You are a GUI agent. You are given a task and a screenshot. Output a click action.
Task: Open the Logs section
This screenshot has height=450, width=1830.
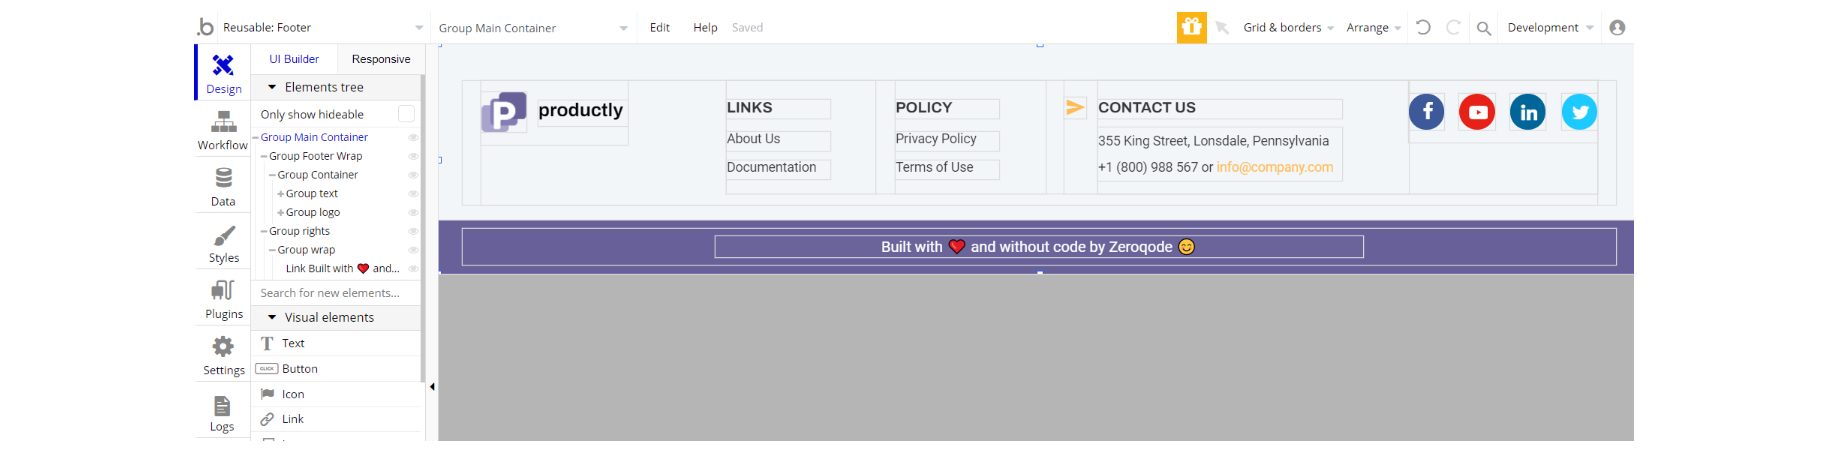pyautogui.click(x=222, y=412)
